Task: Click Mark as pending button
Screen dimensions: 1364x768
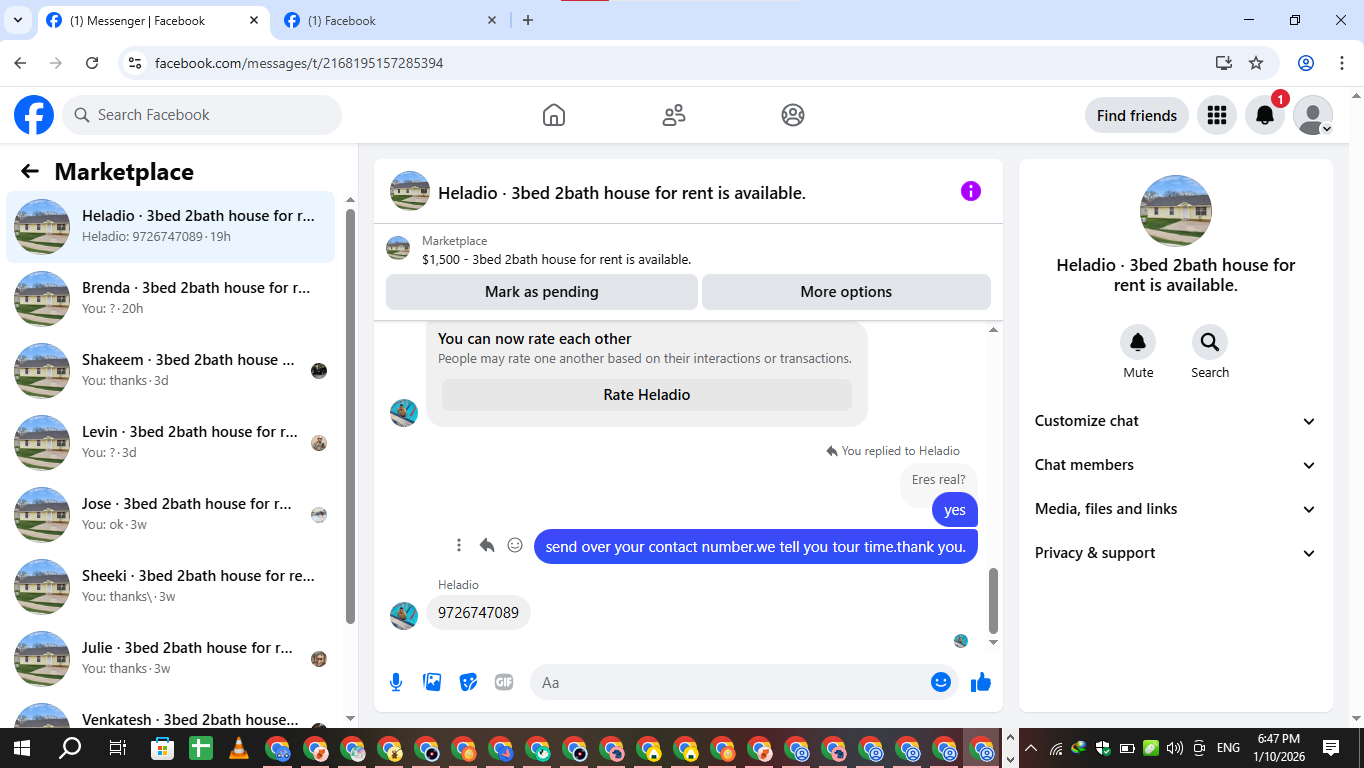Action: coord(542,292)
